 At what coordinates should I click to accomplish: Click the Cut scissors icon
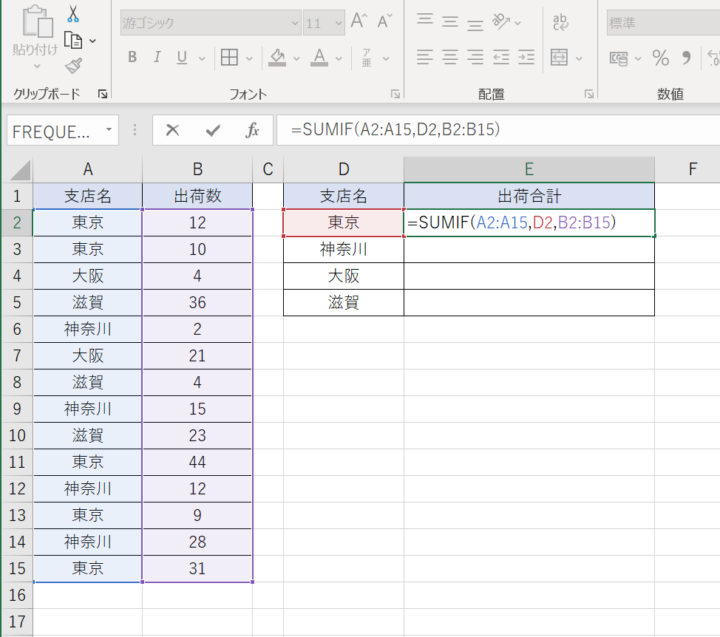click(x=73, y=13)
